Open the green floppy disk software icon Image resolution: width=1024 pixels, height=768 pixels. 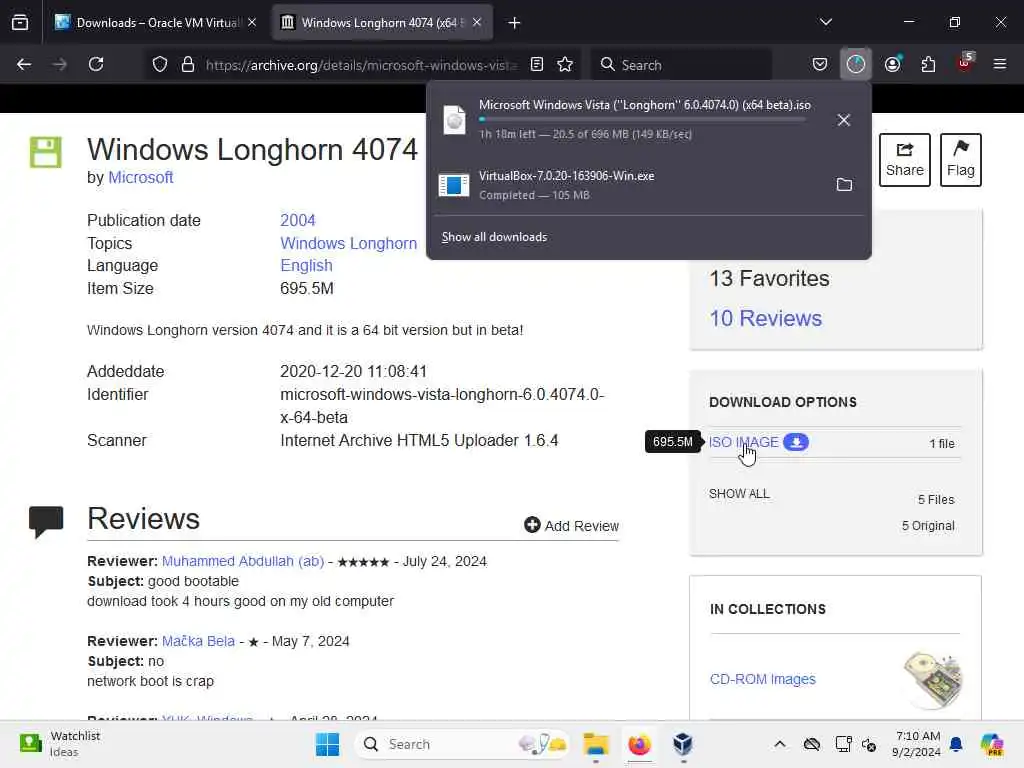pyautogui.click(x=46, y=152)
